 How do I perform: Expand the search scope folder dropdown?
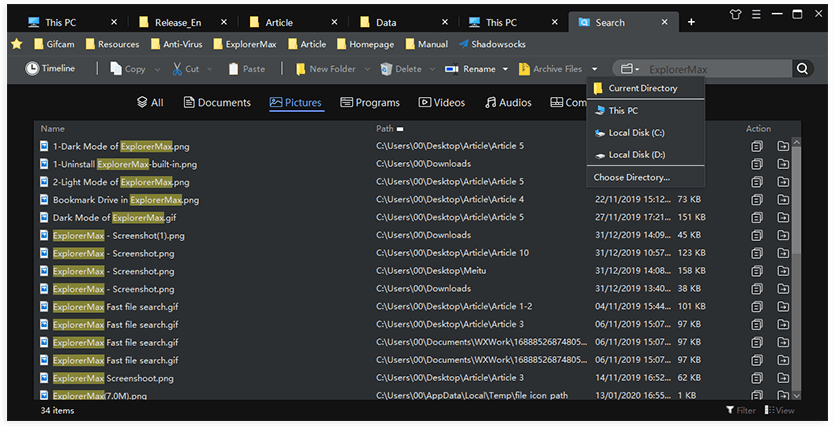coord(629,69)
